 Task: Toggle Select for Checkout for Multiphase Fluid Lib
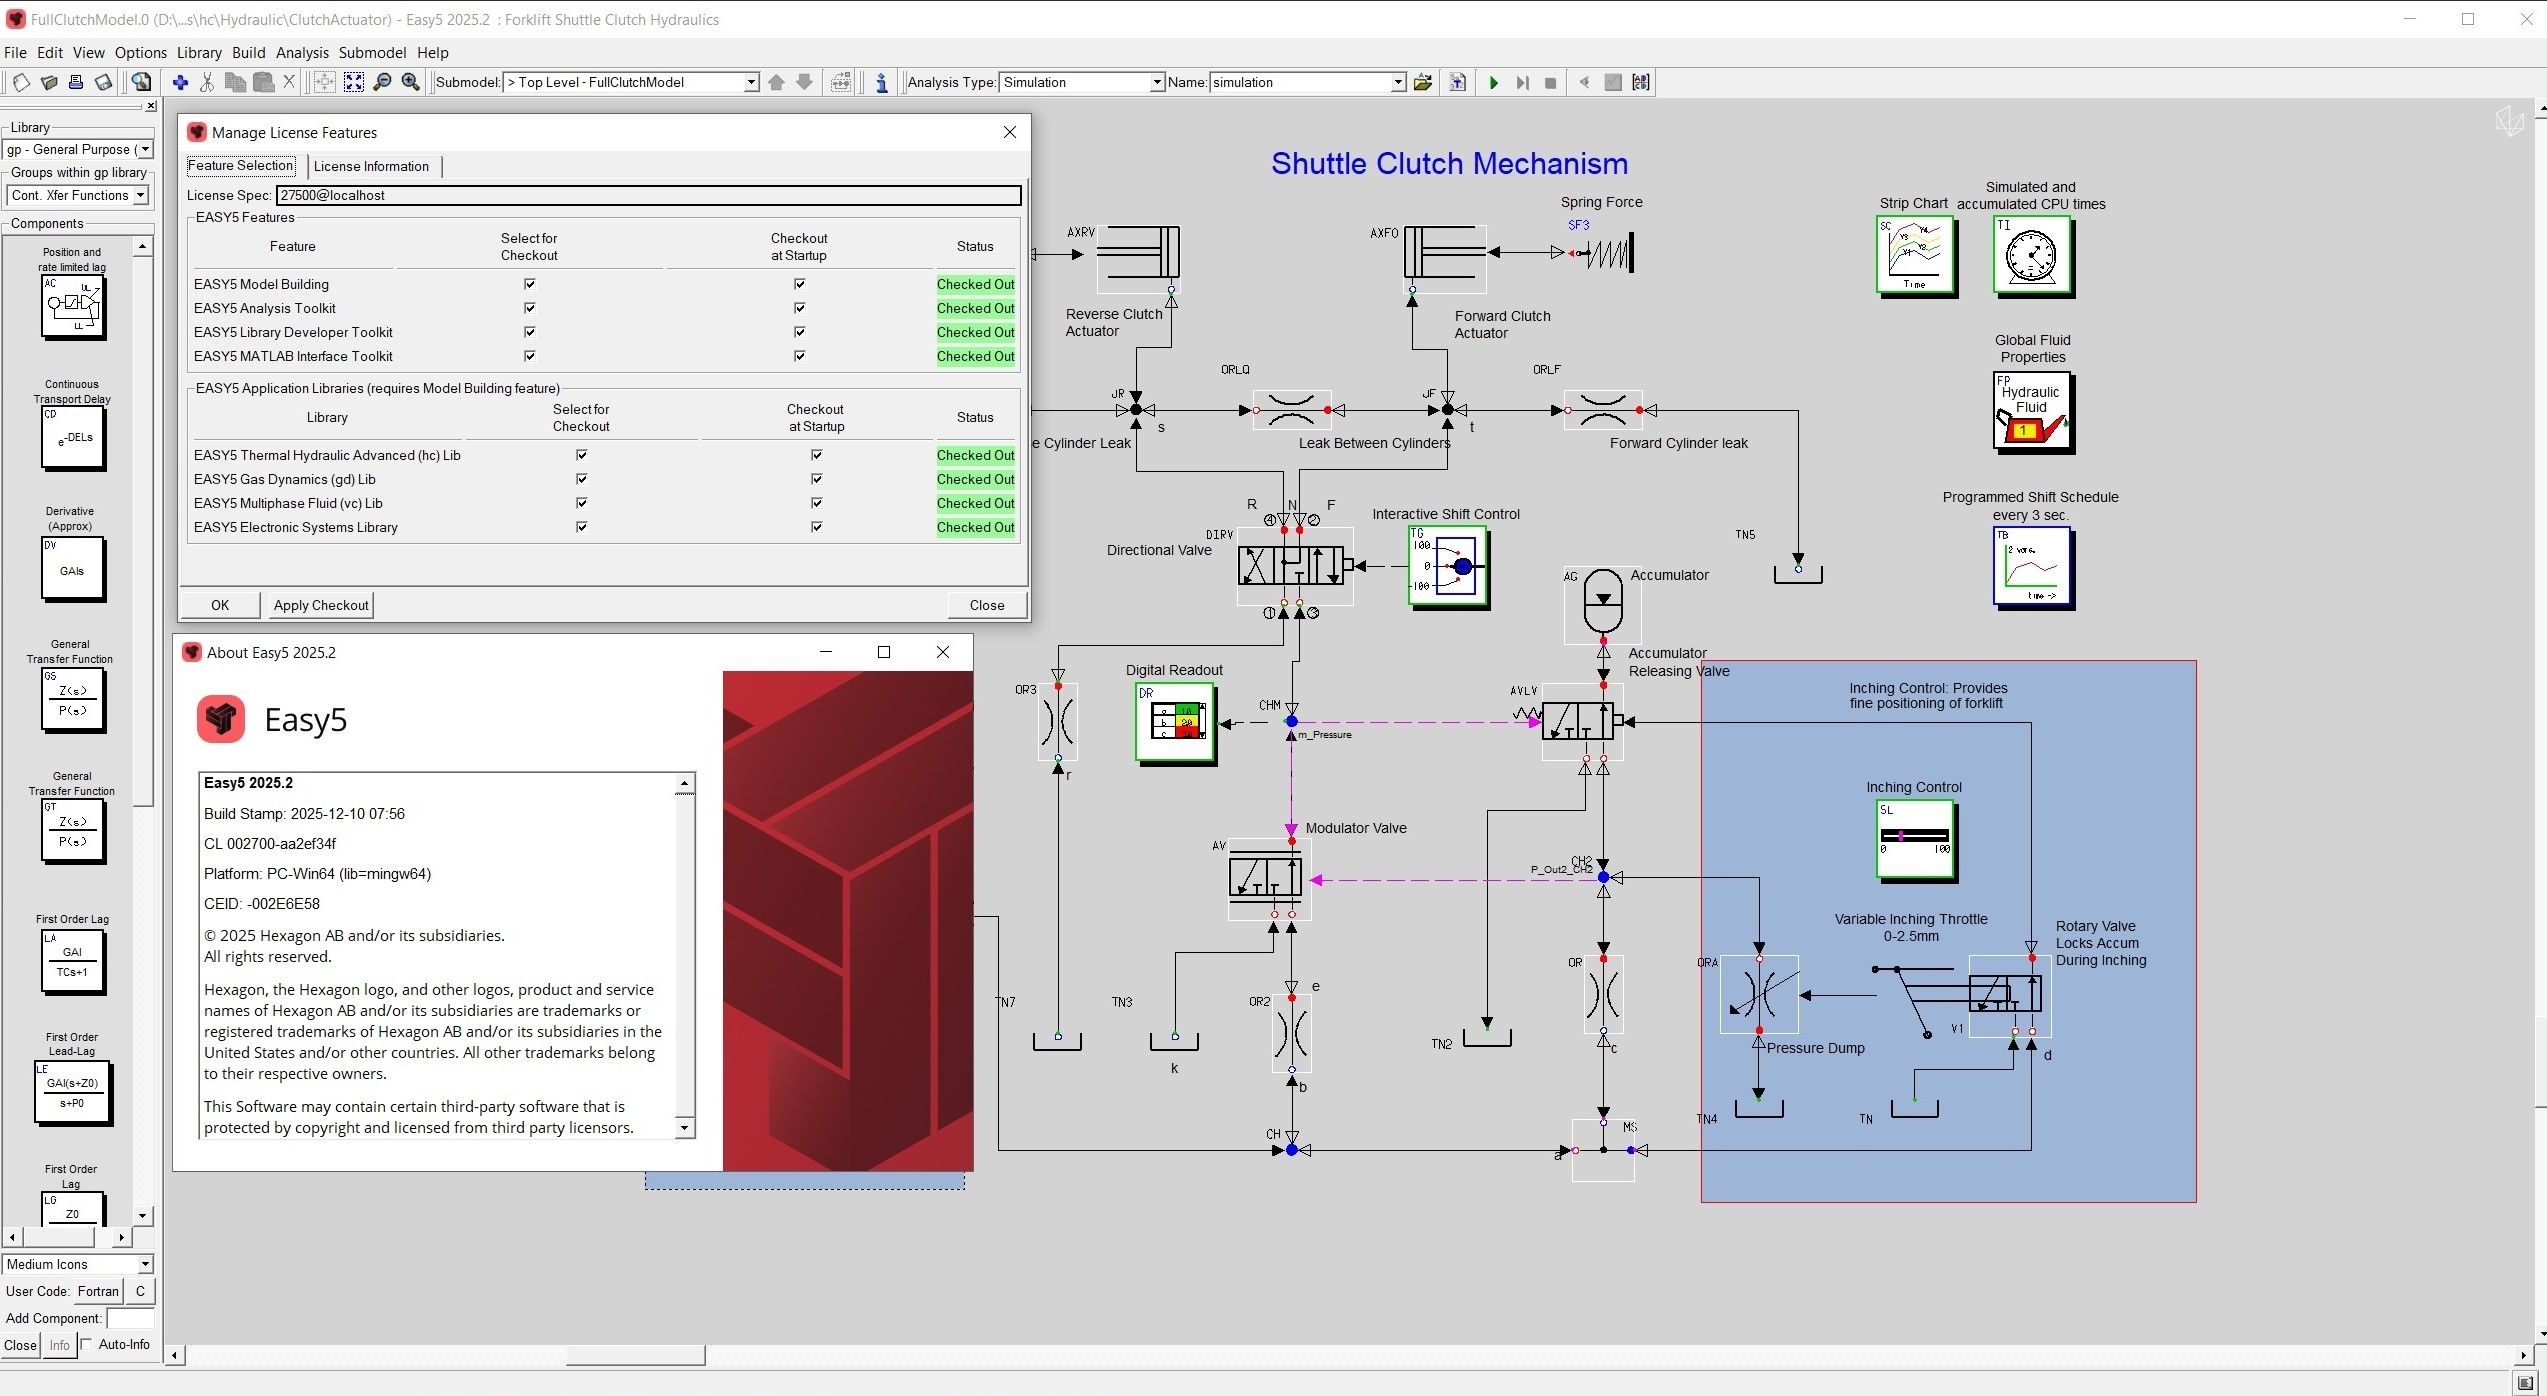pyautogui.click(x=581, y=503)
